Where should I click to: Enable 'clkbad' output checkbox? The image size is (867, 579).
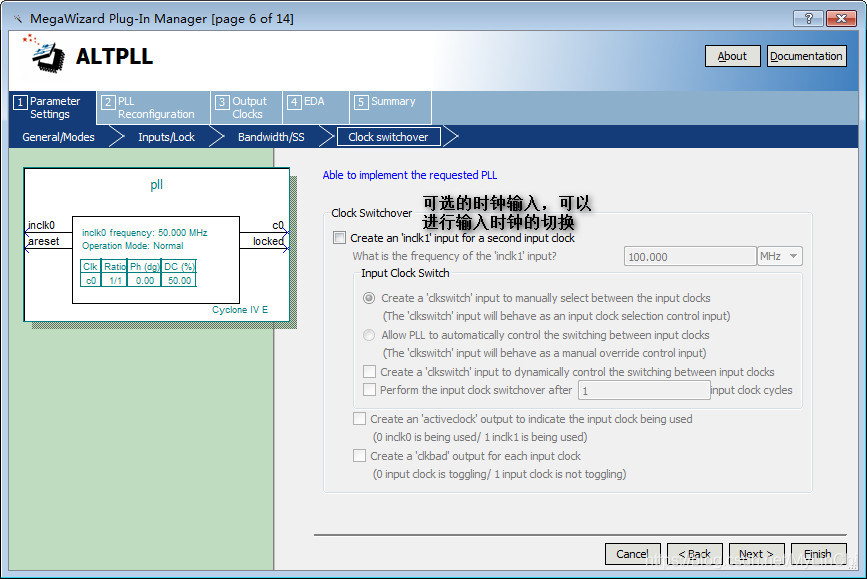(359, 456)
